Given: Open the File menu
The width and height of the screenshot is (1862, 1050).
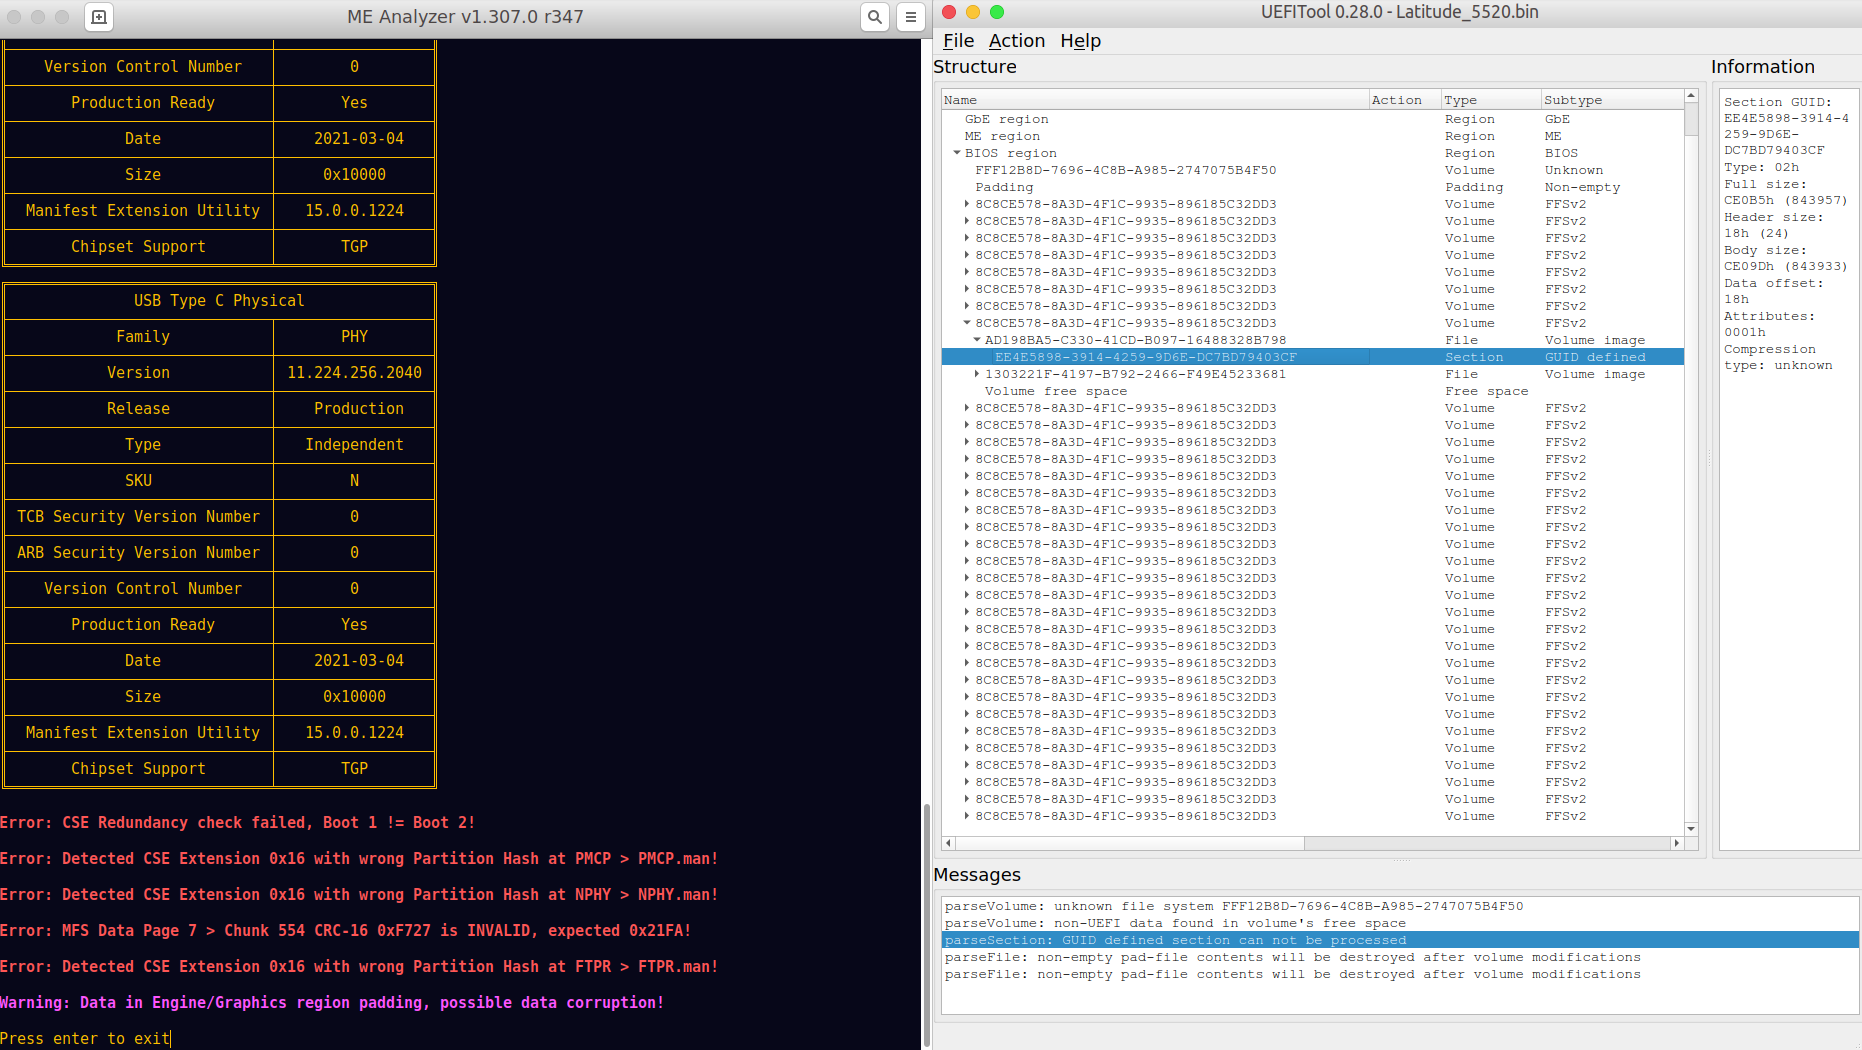Looking at the screenshot, I should 958,41.
